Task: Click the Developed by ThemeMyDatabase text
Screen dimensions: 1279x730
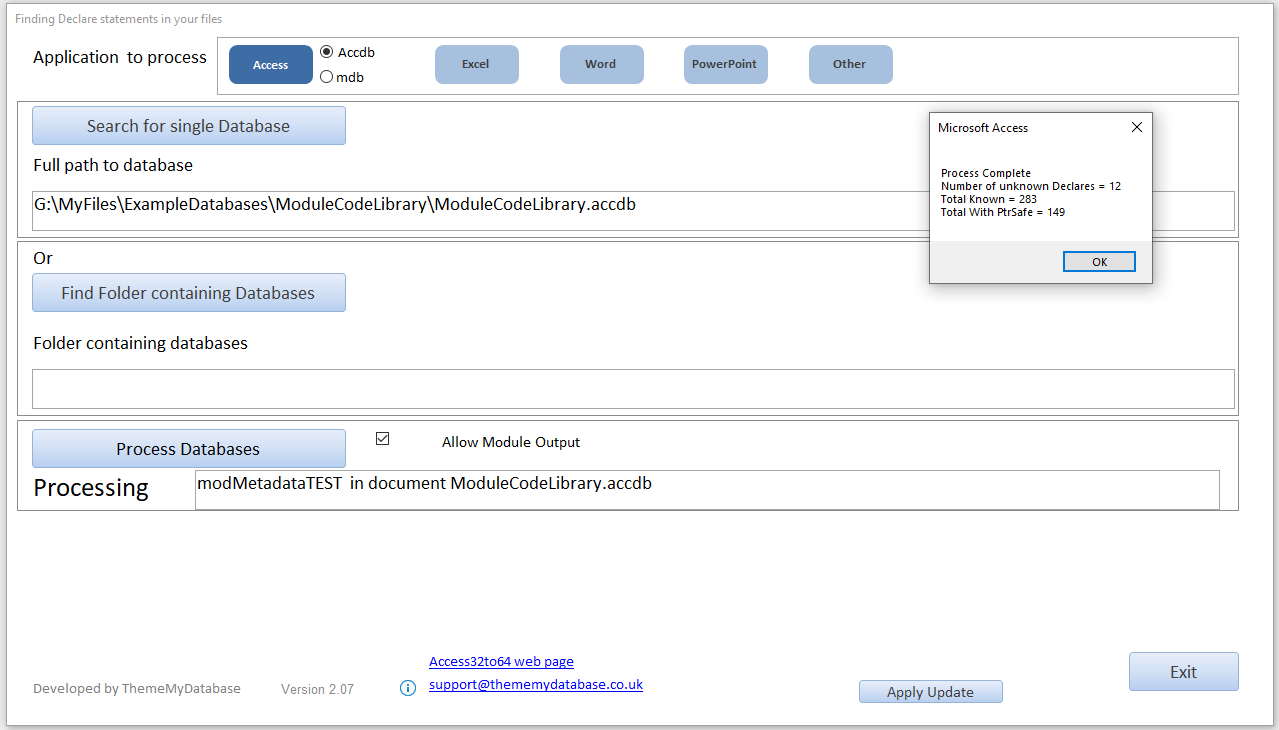Action: [137, 689]
